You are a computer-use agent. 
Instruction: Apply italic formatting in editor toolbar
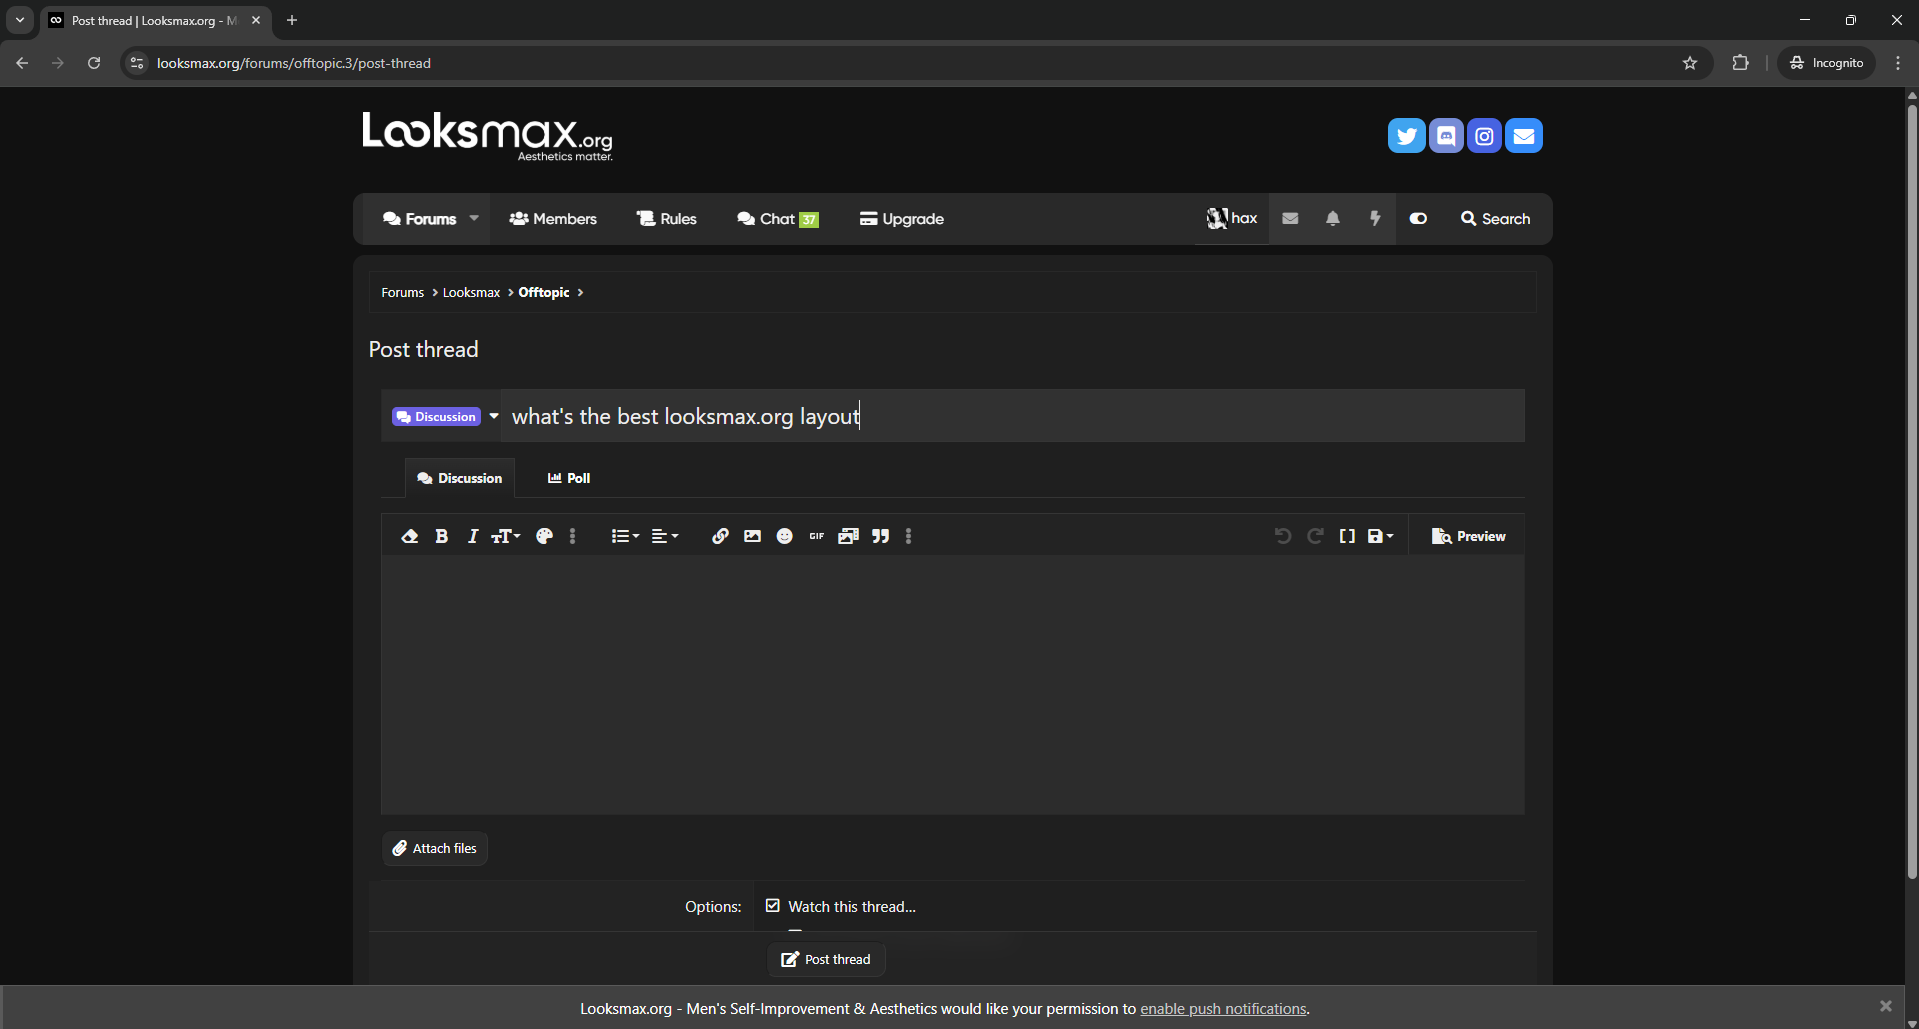(x=473, y=537)
